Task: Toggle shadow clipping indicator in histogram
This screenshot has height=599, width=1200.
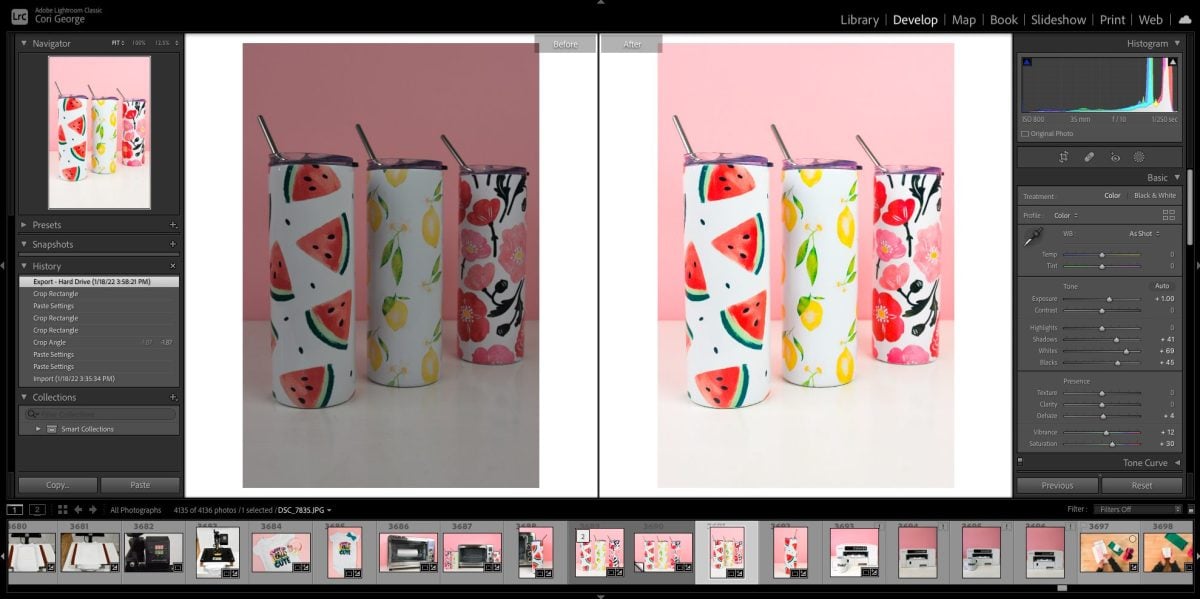Action: pos(1026,62)
